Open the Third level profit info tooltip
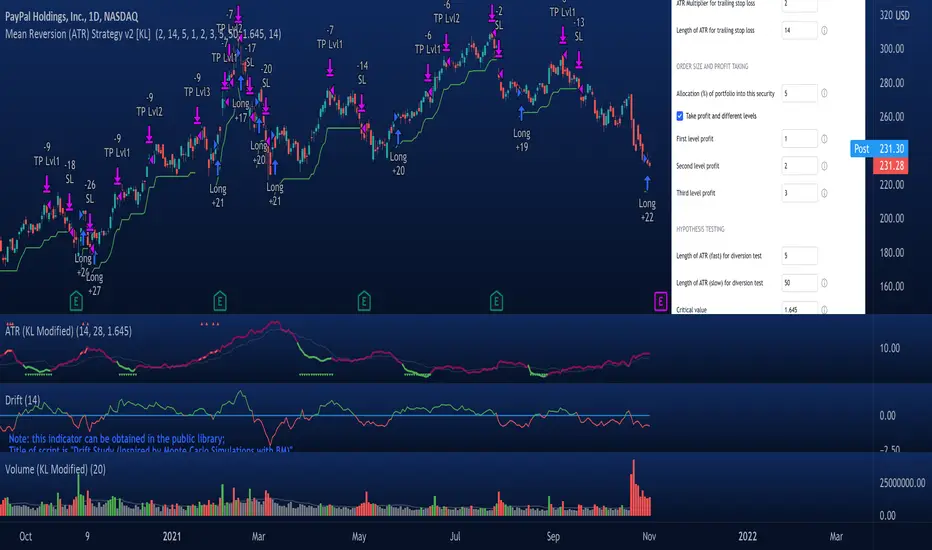 coord(824,193)
